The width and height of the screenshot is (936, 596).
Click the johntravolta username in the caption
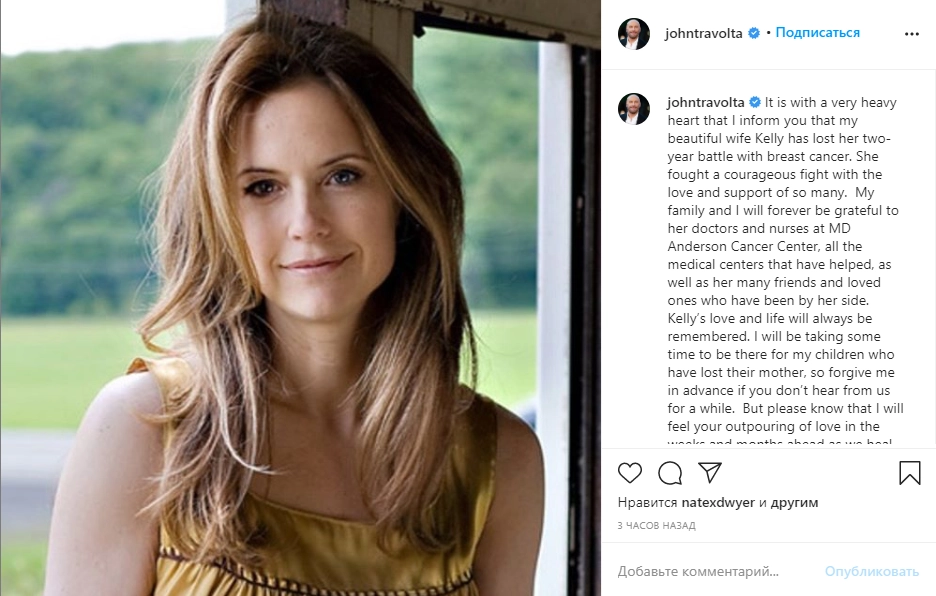point(705,102)
